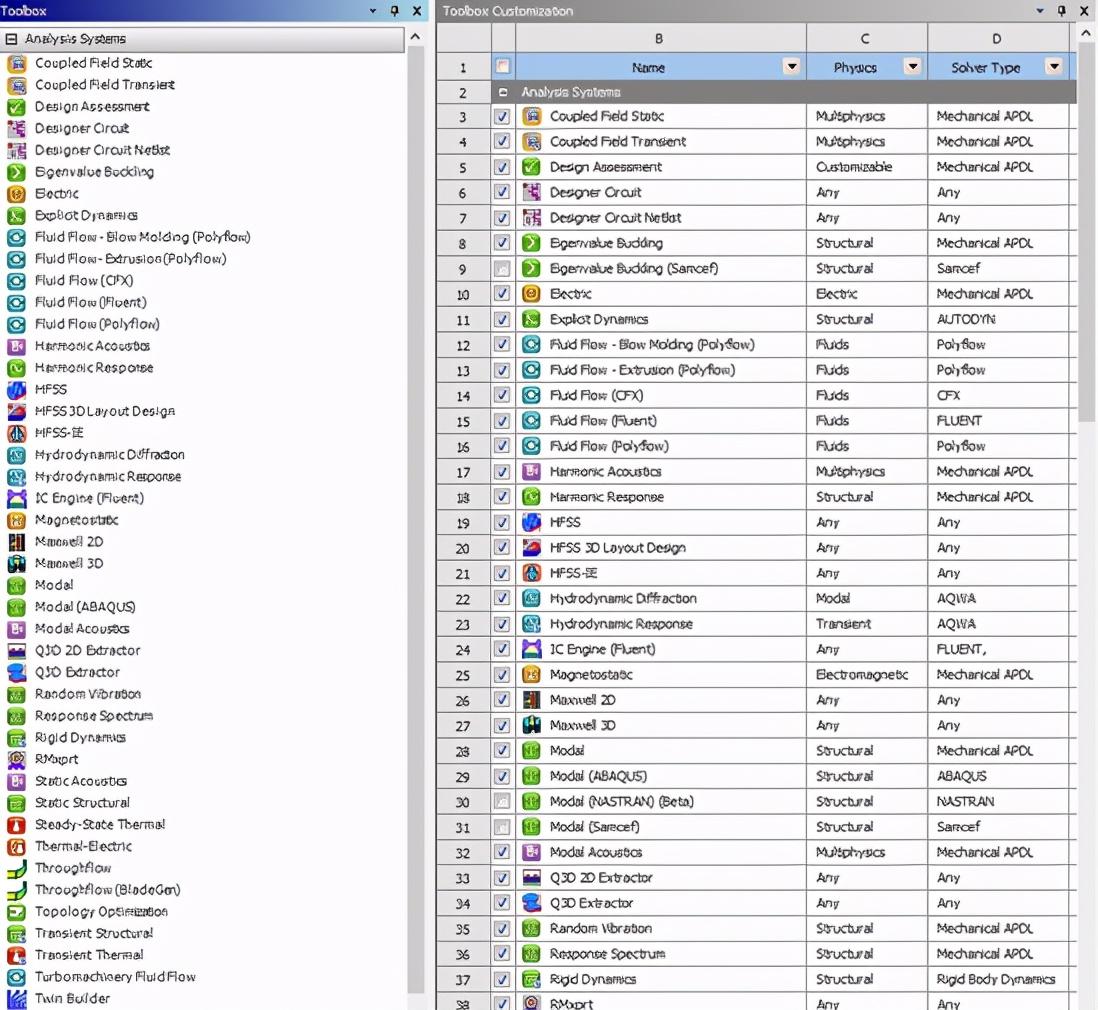The width and height of the screenshot is (1098, 1010).
Task: Enable Modal (NASTRAN) (Beta) checkbox
Action: coord(502,801)
